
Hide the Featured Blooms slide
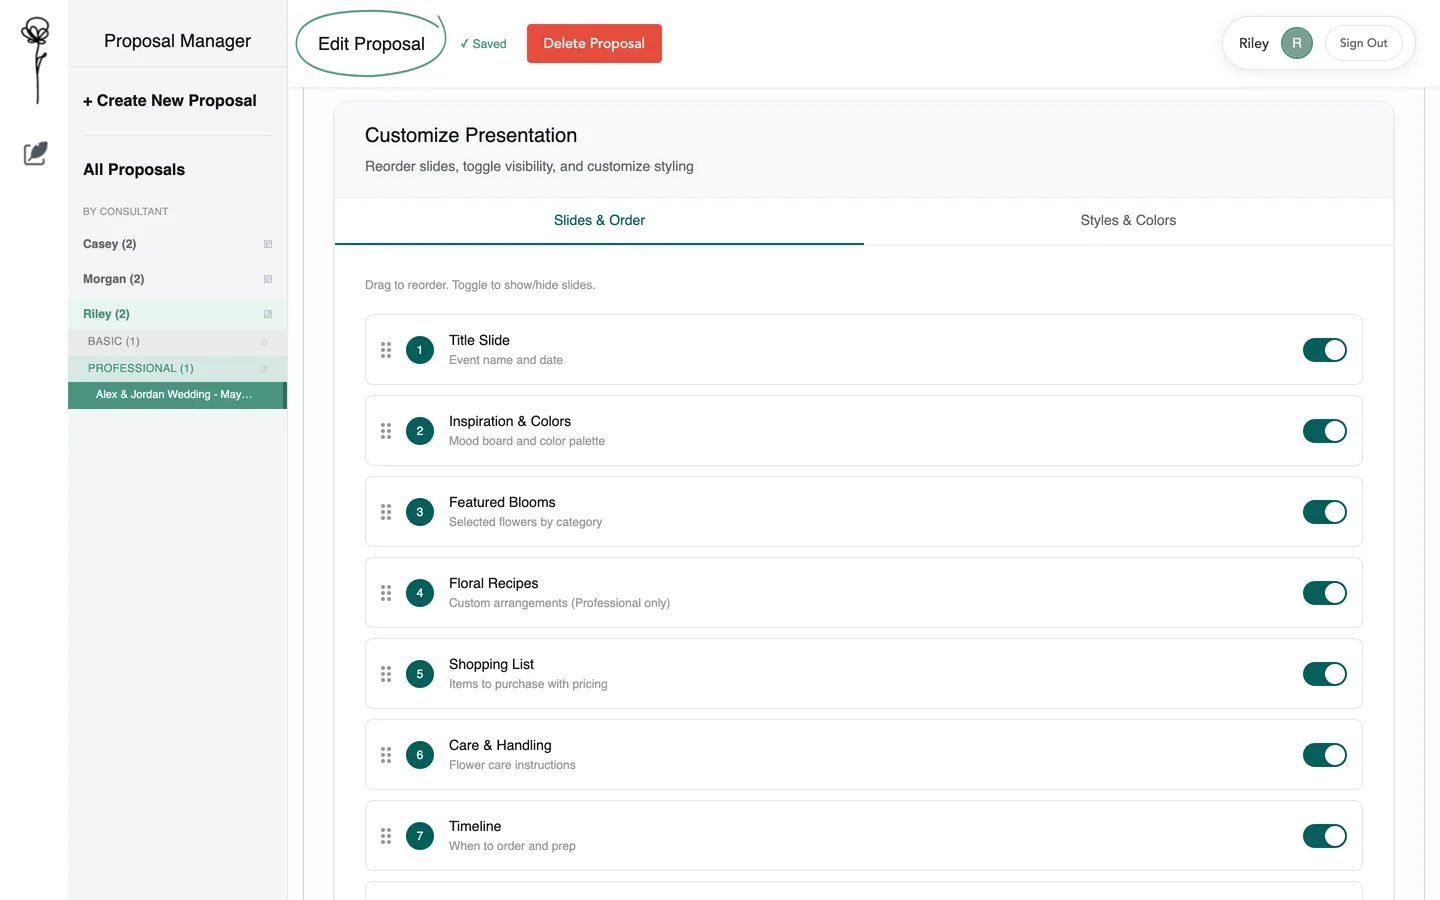coord(1324,512)
